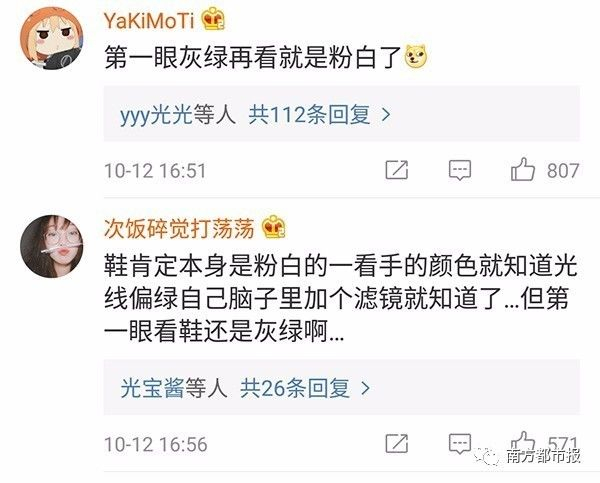This screenshot has height=483, width=600.
Task: Tap the doge emoji in first comment
Action: [416, 57]
